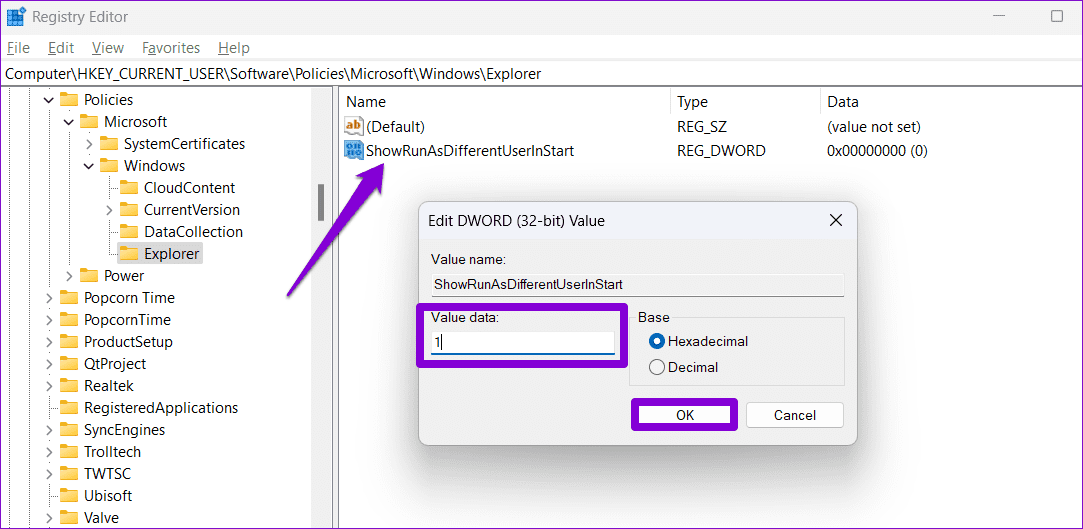This screenshot has width=1083, height=529.
Task: Click the (Default) string value icon
Action: pos(354,126)
